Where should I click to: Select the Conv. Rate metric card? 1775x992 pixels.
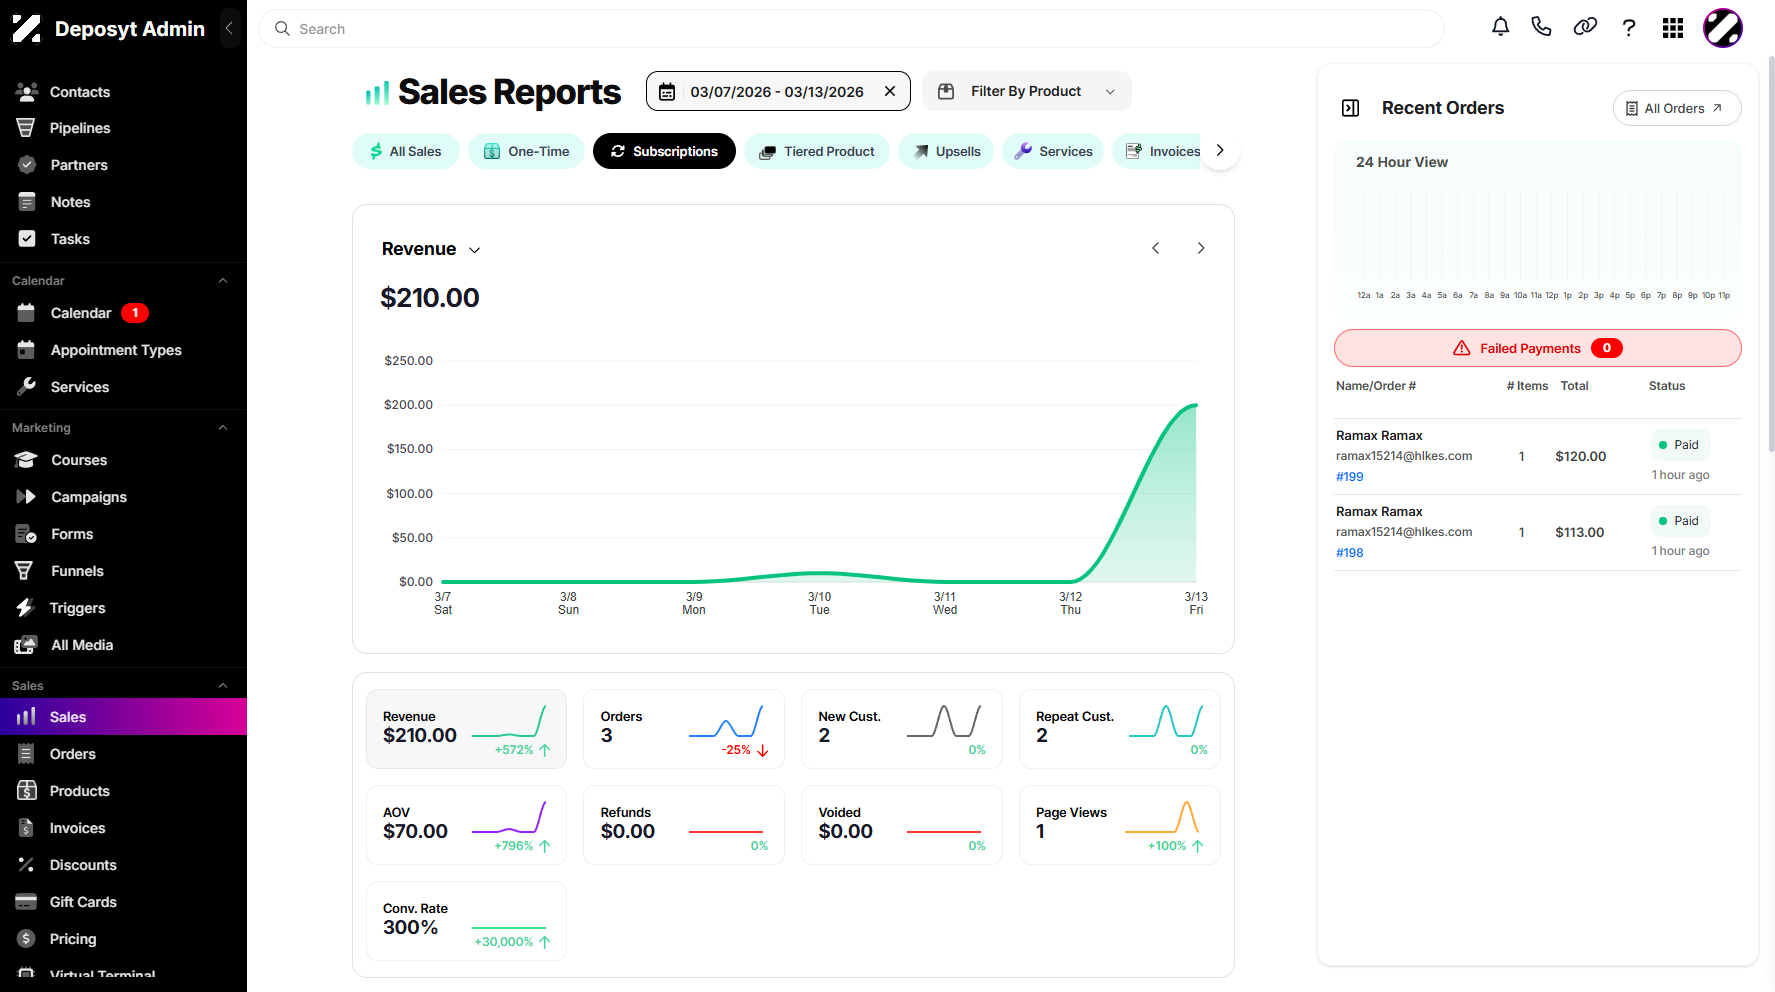pyautogui.click(x=466, y=921)
